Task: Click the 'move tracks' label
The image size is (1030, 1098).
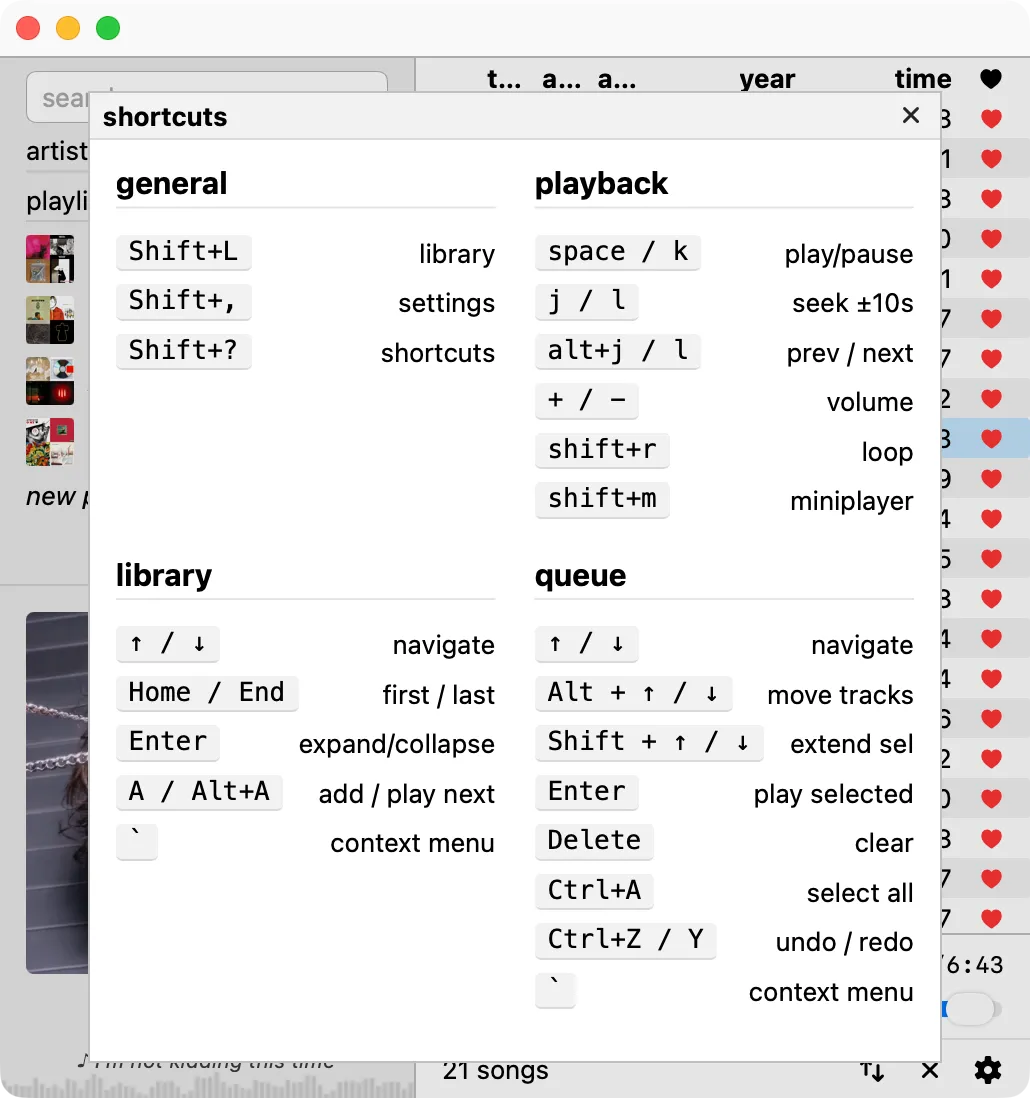Action: click(840, 695)
